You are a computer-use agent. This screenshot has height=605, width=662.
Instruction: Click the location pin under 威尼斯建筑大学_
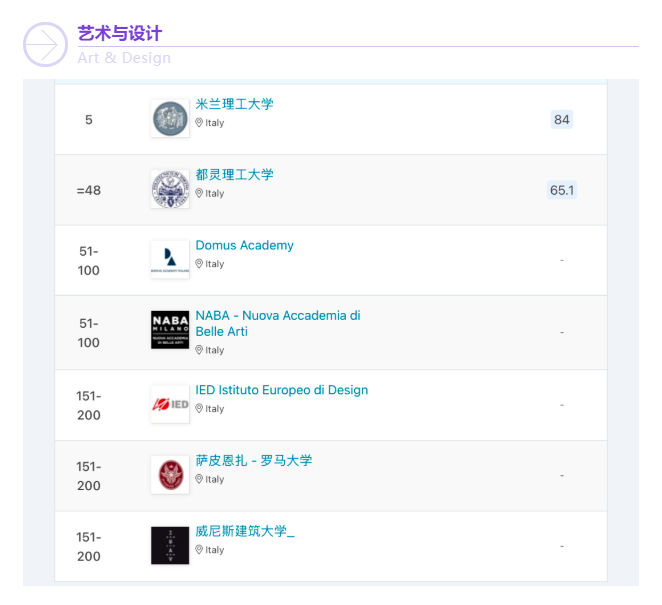coord(199,550)
